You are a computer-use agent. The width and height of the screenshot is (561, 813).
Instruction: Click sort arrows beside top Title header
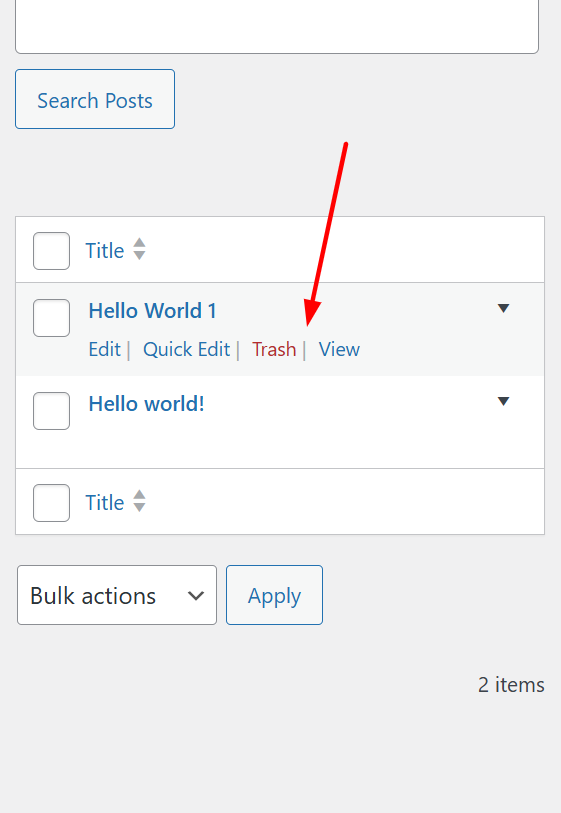pos(139,249)
